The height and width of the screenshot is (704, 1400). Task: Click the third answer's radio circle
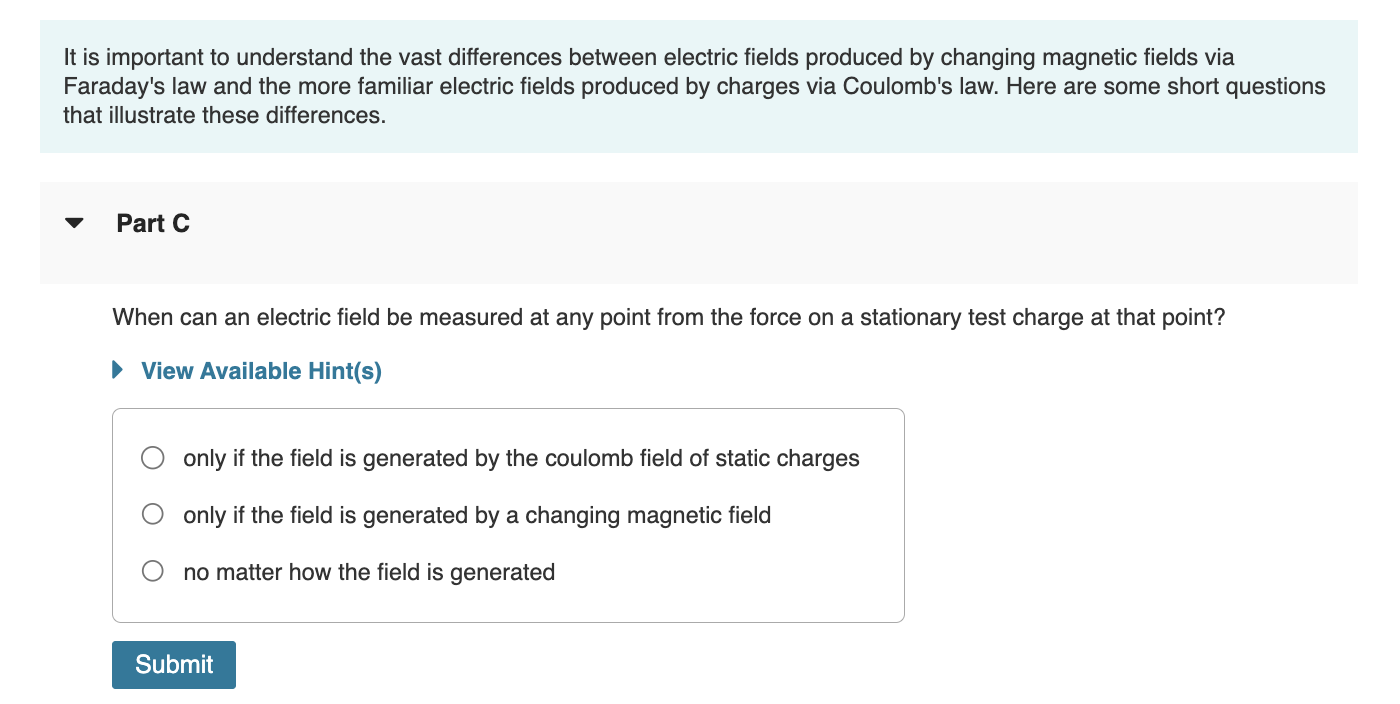152,571
